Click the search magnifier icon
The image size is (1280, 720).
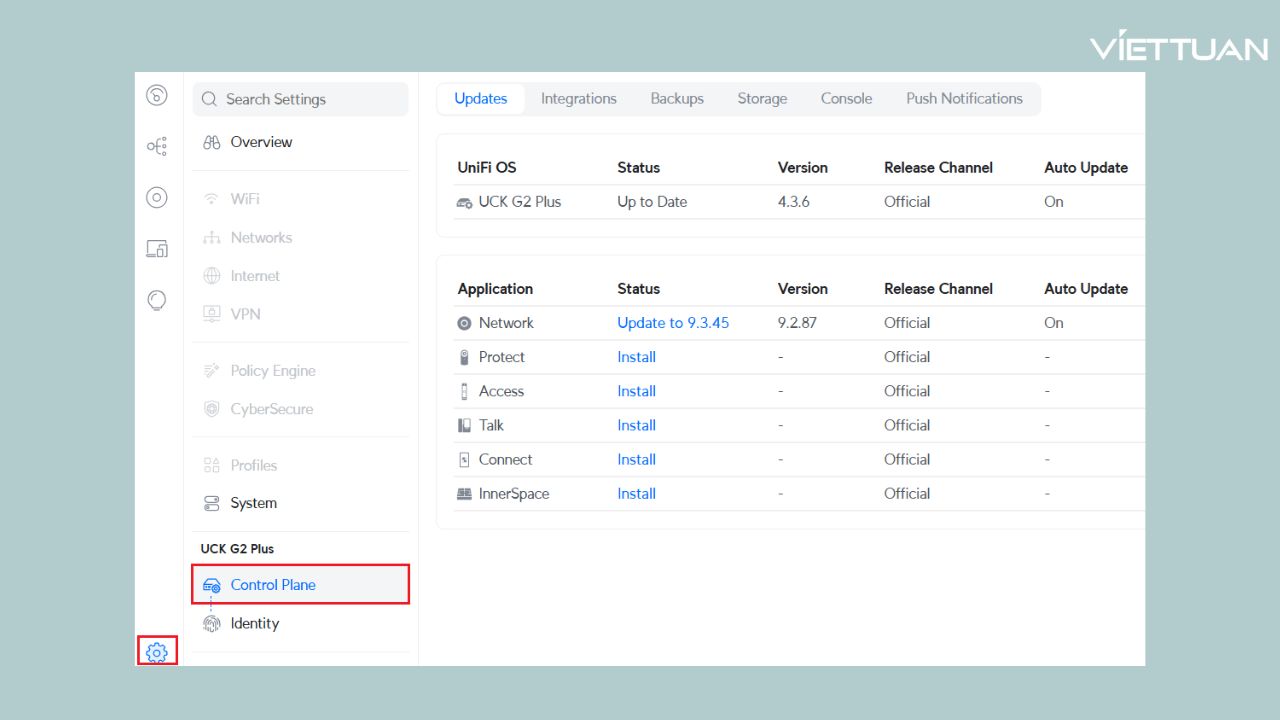point(210,99)
